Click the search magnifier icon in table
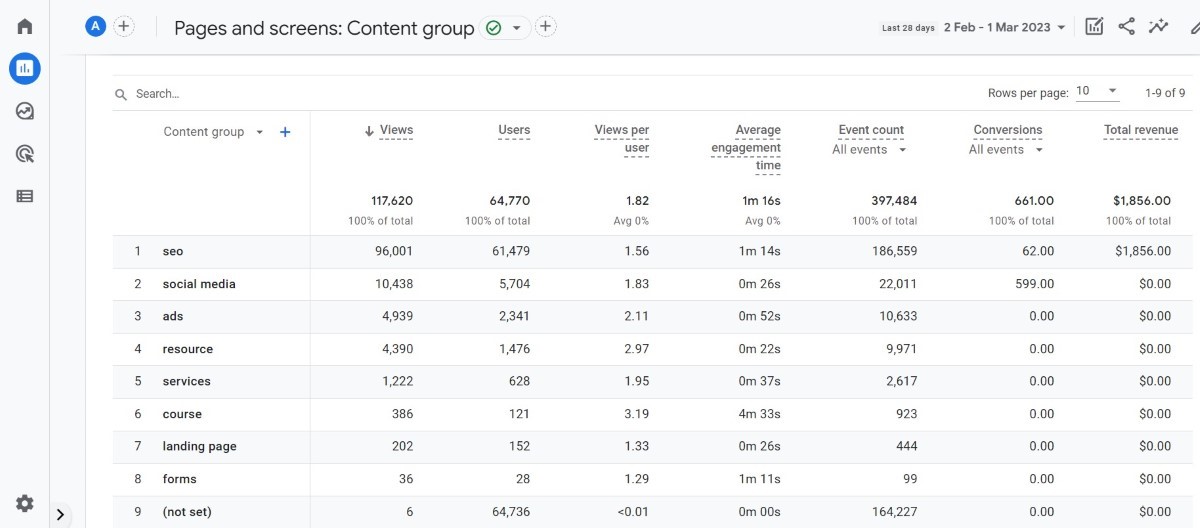The width and height of the screenshot is (1200, 528). (x=121, y=94)
